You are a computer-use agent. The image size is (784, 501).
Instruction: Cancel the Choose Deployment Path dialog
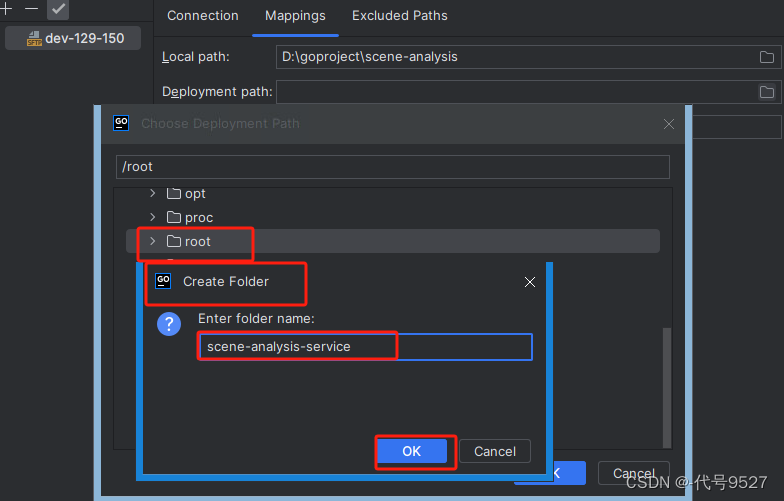click(634, 473)
